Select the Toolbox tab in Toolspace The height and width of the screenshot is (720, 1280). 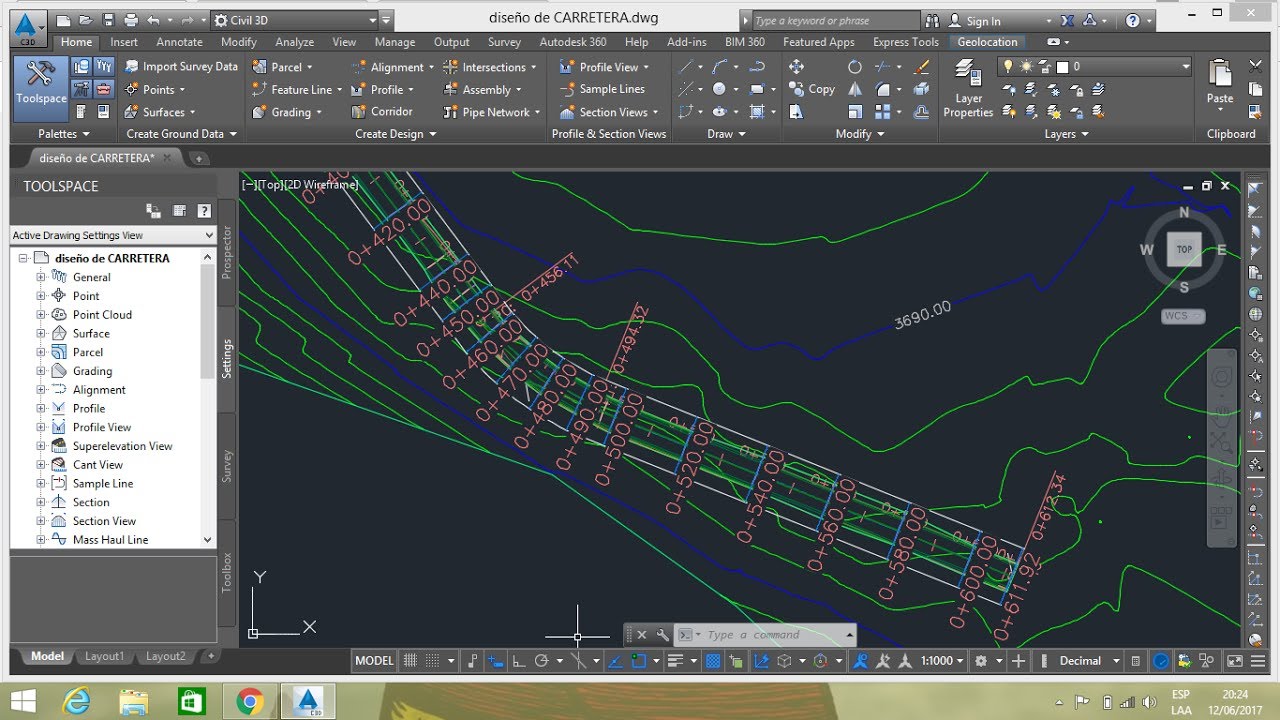pyautogui.click(x=227, y=572)
